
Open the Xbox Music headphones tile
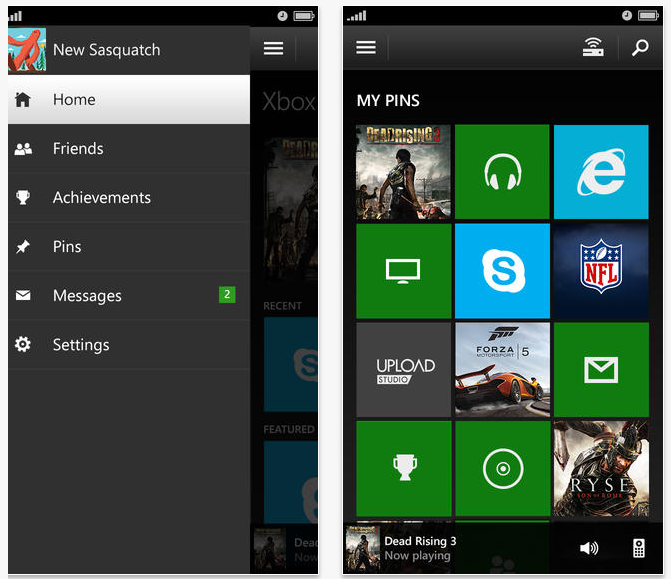point(502,172)
